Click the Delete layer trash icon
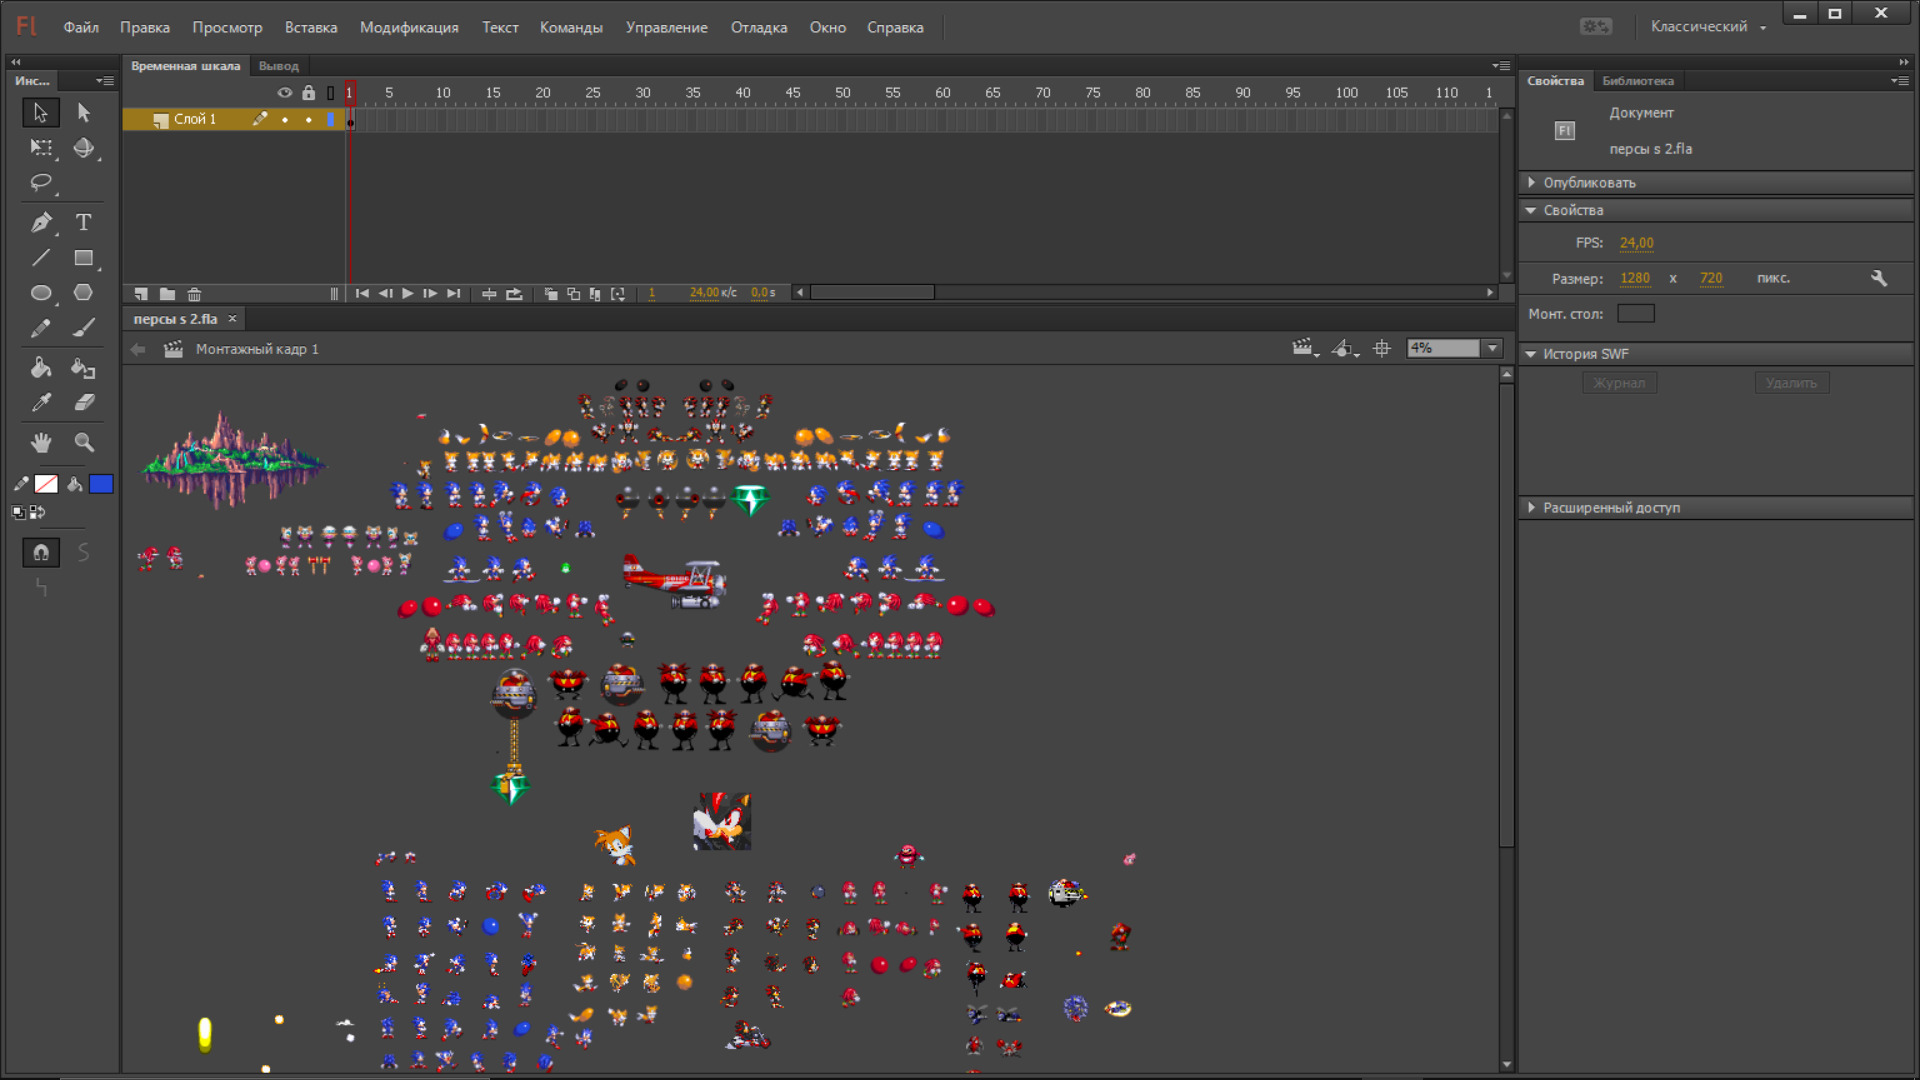 click(x=195, y=294)
